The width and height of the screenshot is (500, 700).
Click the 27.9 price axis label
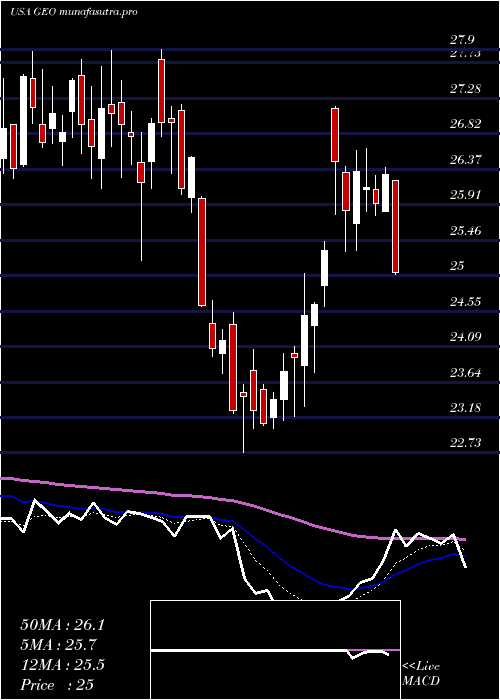[x=462, y=40]
